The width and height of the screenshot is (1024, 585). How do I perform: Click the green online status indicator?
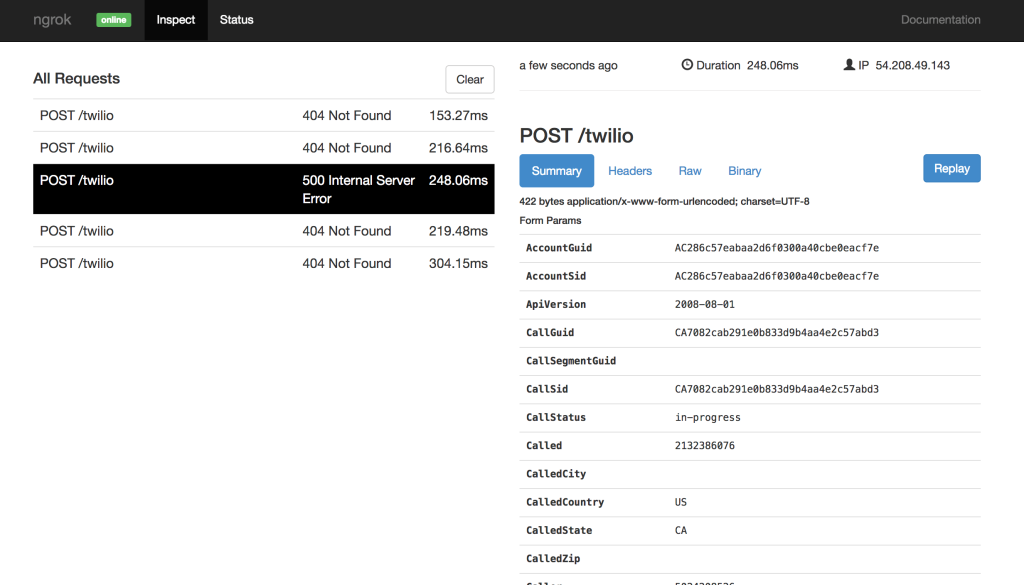[113, 19]
